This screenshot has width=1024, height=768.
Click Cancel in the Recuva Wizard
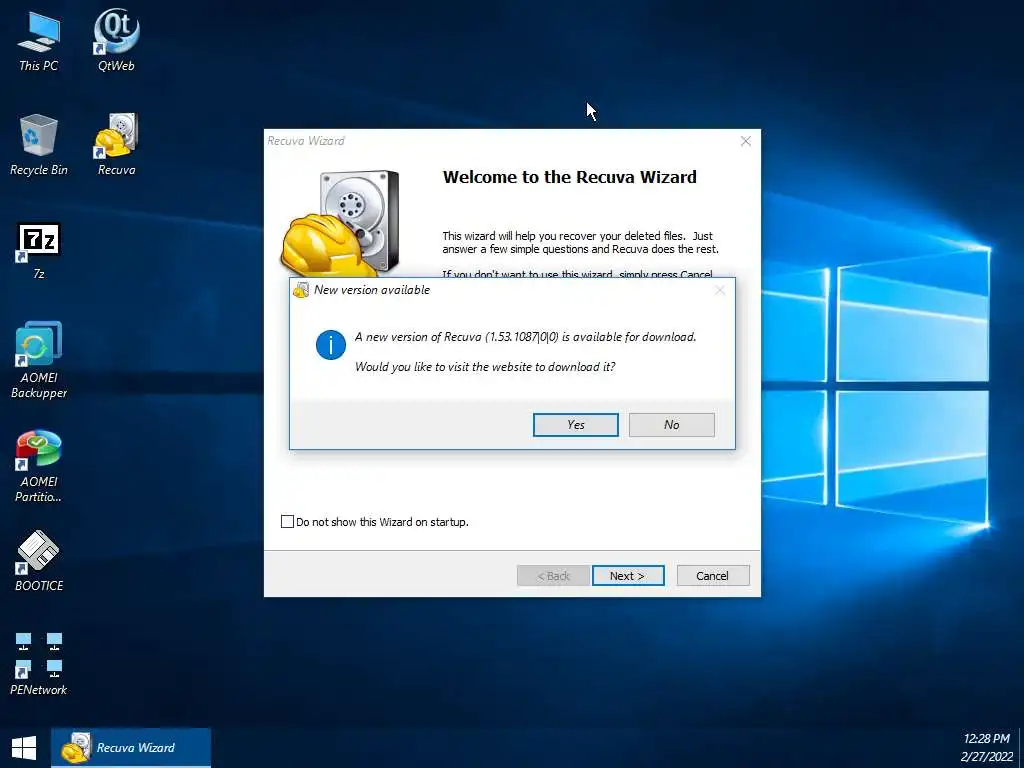pyautogui.click(x=712, y=576)
